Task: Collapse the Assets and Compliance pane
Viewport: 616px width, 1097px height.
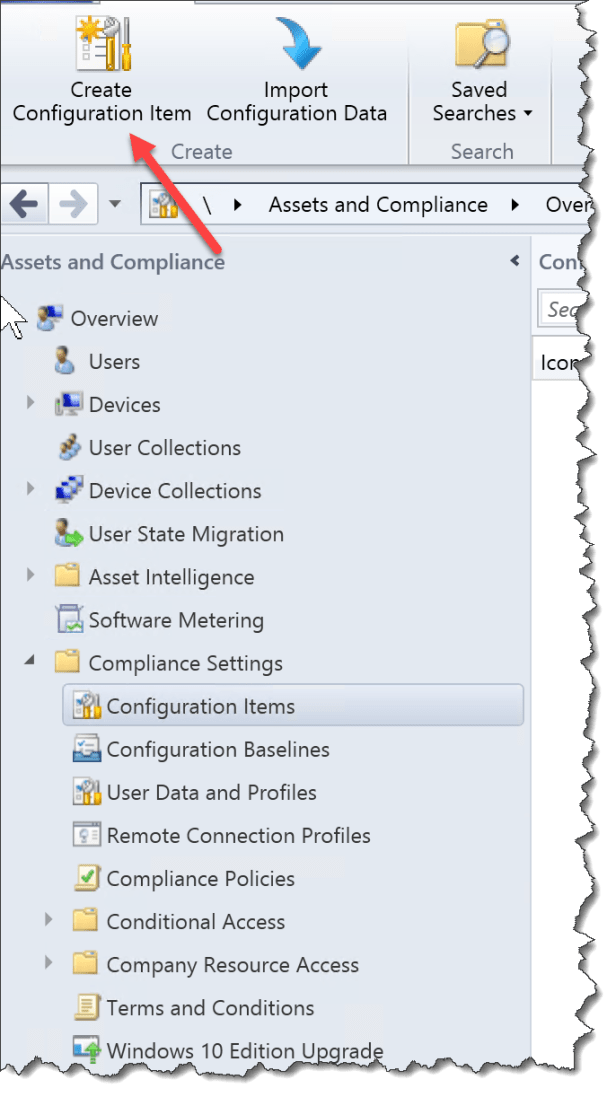Action: [514, 261]
